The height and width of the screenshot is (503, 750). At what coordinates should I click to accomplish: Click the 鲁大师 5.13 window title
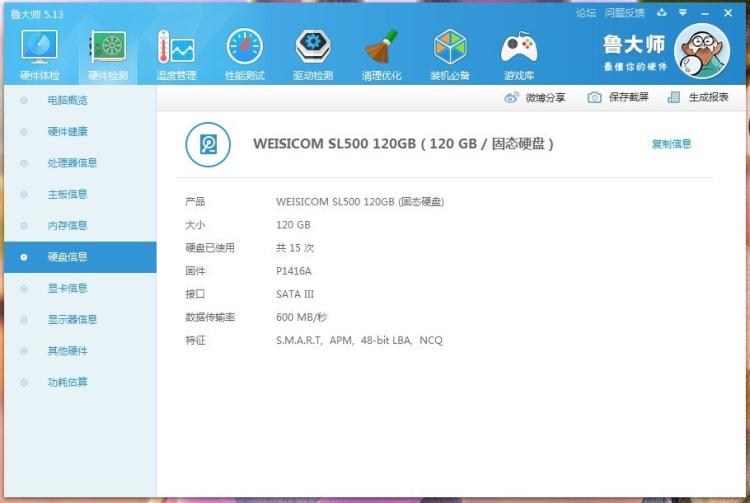tap(37, 14)
